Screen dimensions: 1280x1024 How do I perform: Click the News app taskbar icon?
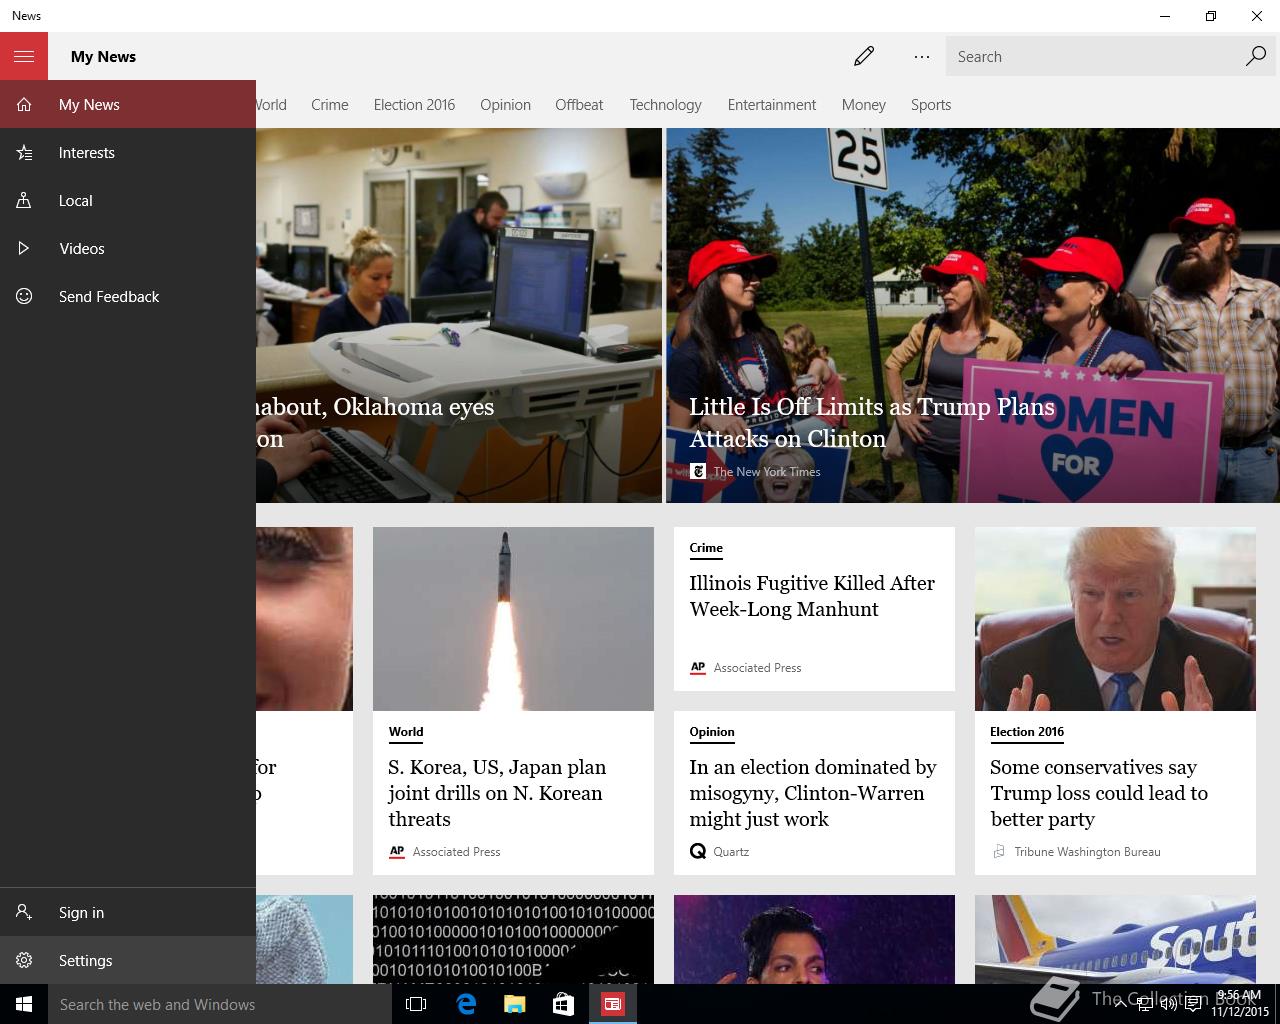613,1004
